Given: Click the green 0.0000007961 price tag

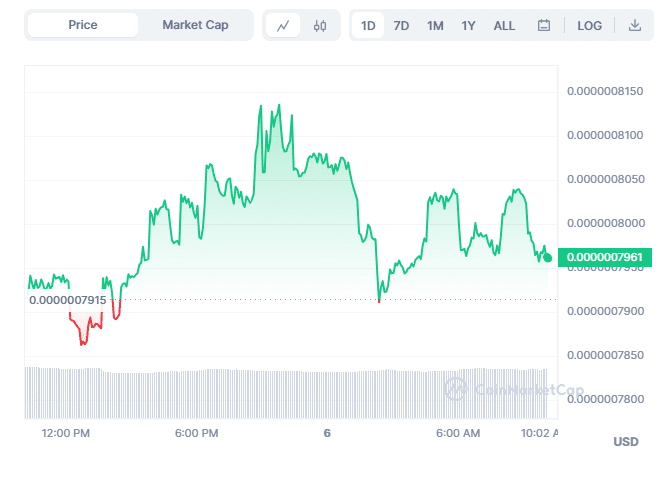Looking at the screenshot, I should [x=602, y=257].
